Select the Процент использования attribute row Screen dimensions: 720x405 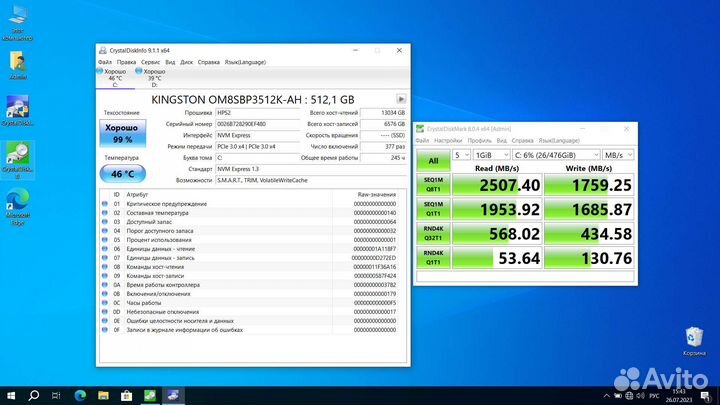(x=250, y=240)
